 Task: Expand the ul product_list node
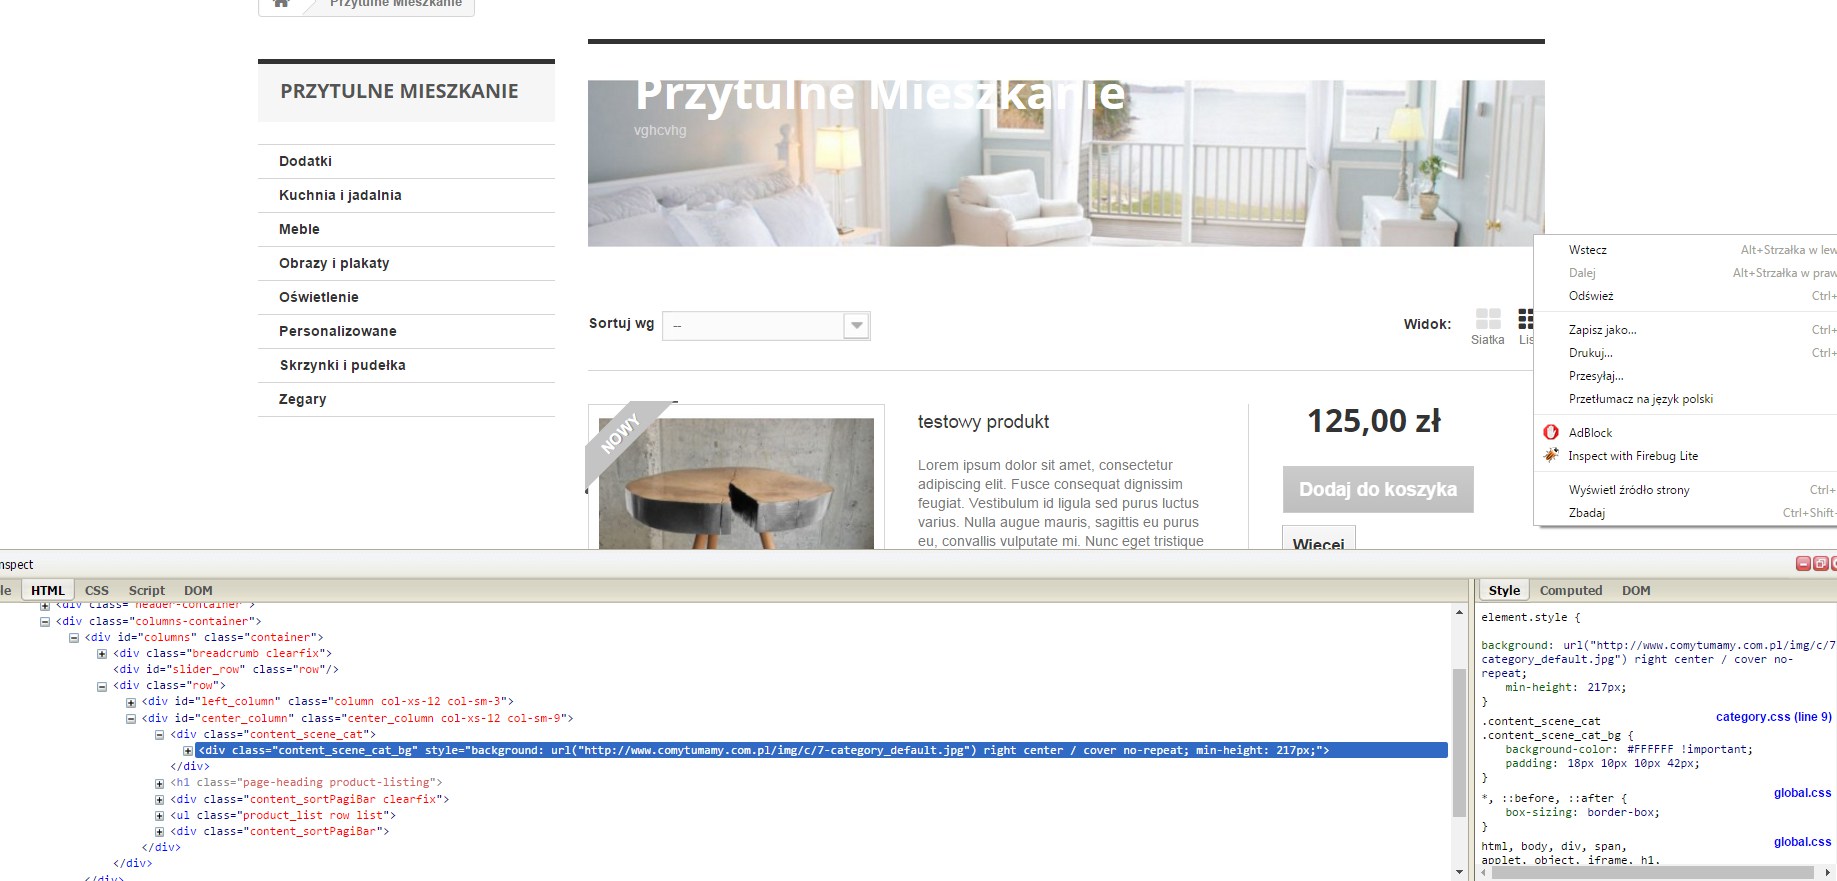pyautogui.click(x=160, y=816)
